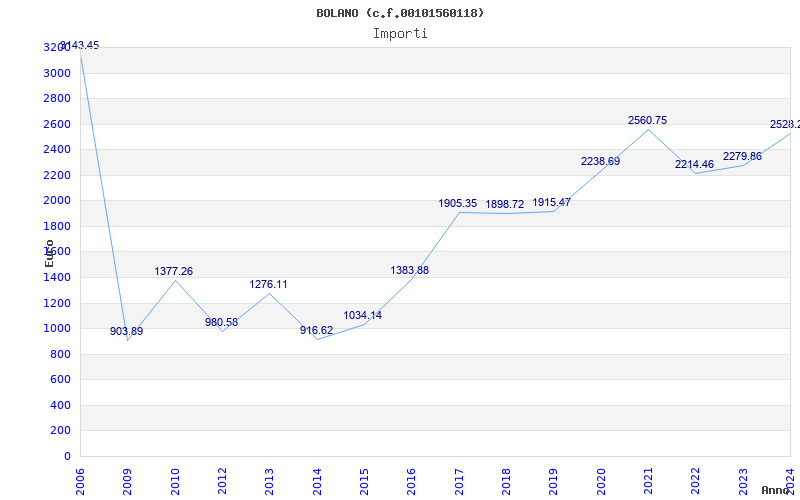The width and height of the screenshot is (800, 500).
Task: Select the 1383.88 data label
Action: (x=410, y=270)
